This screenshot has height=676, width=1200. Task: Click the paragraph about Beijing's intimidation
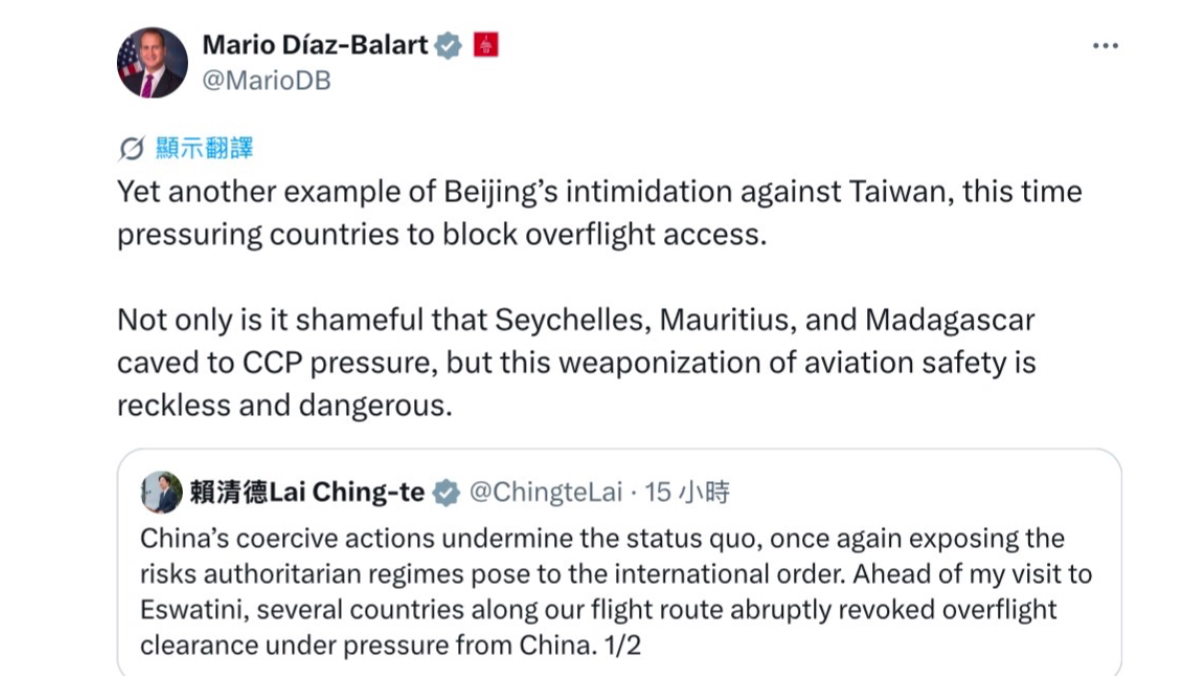point(599,212)
